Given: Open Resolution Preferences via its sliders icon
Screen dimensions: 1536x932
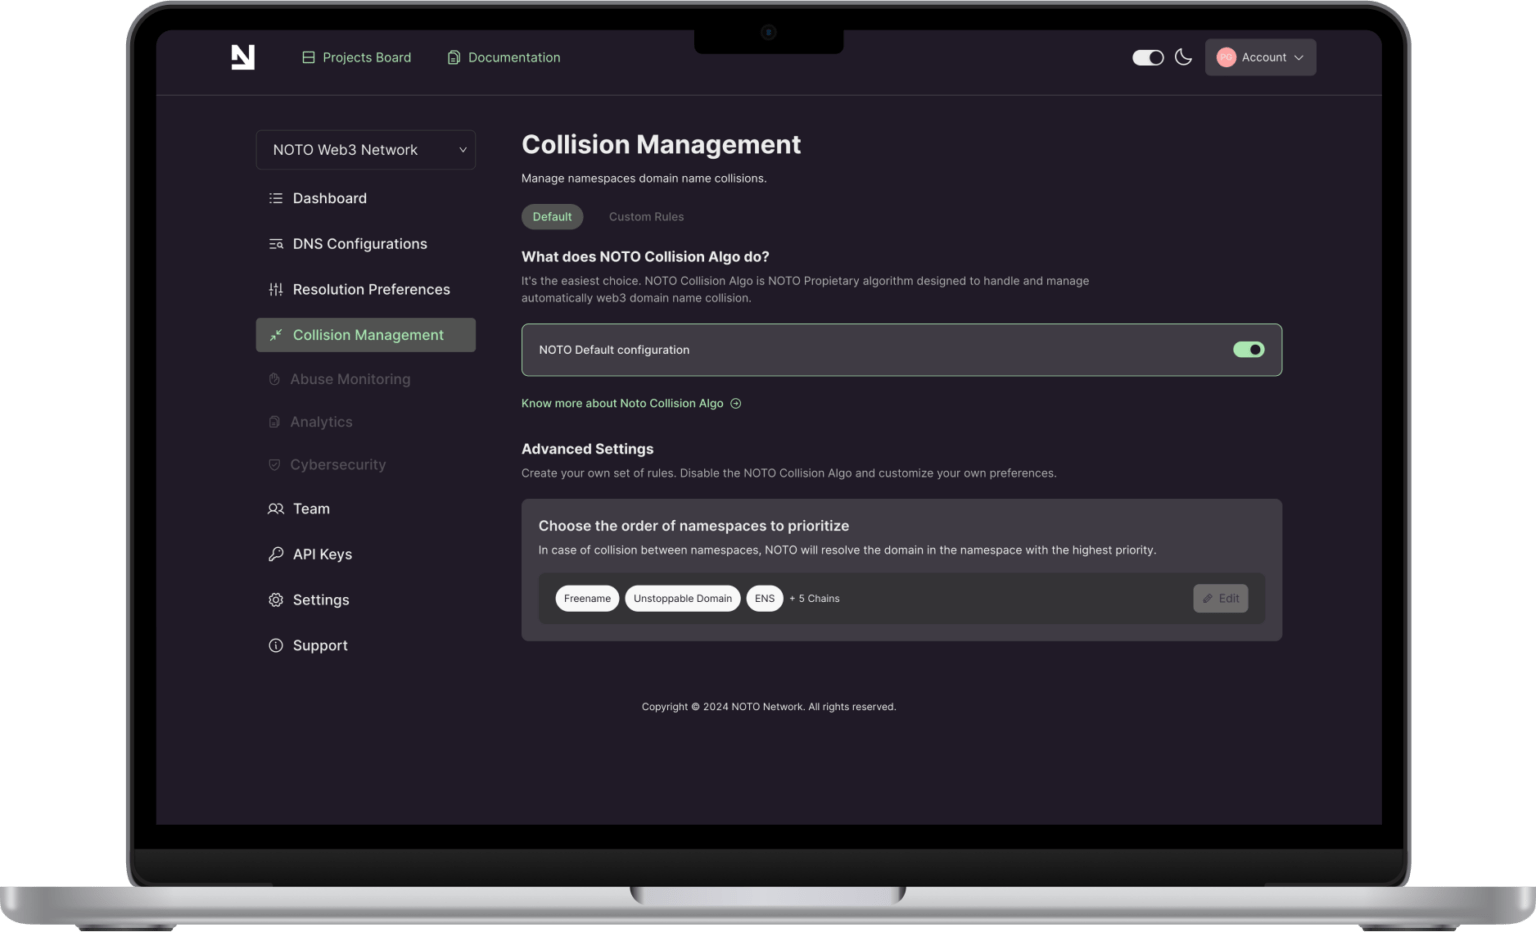Looking at the screenshot, I should [x=276, y=289].
